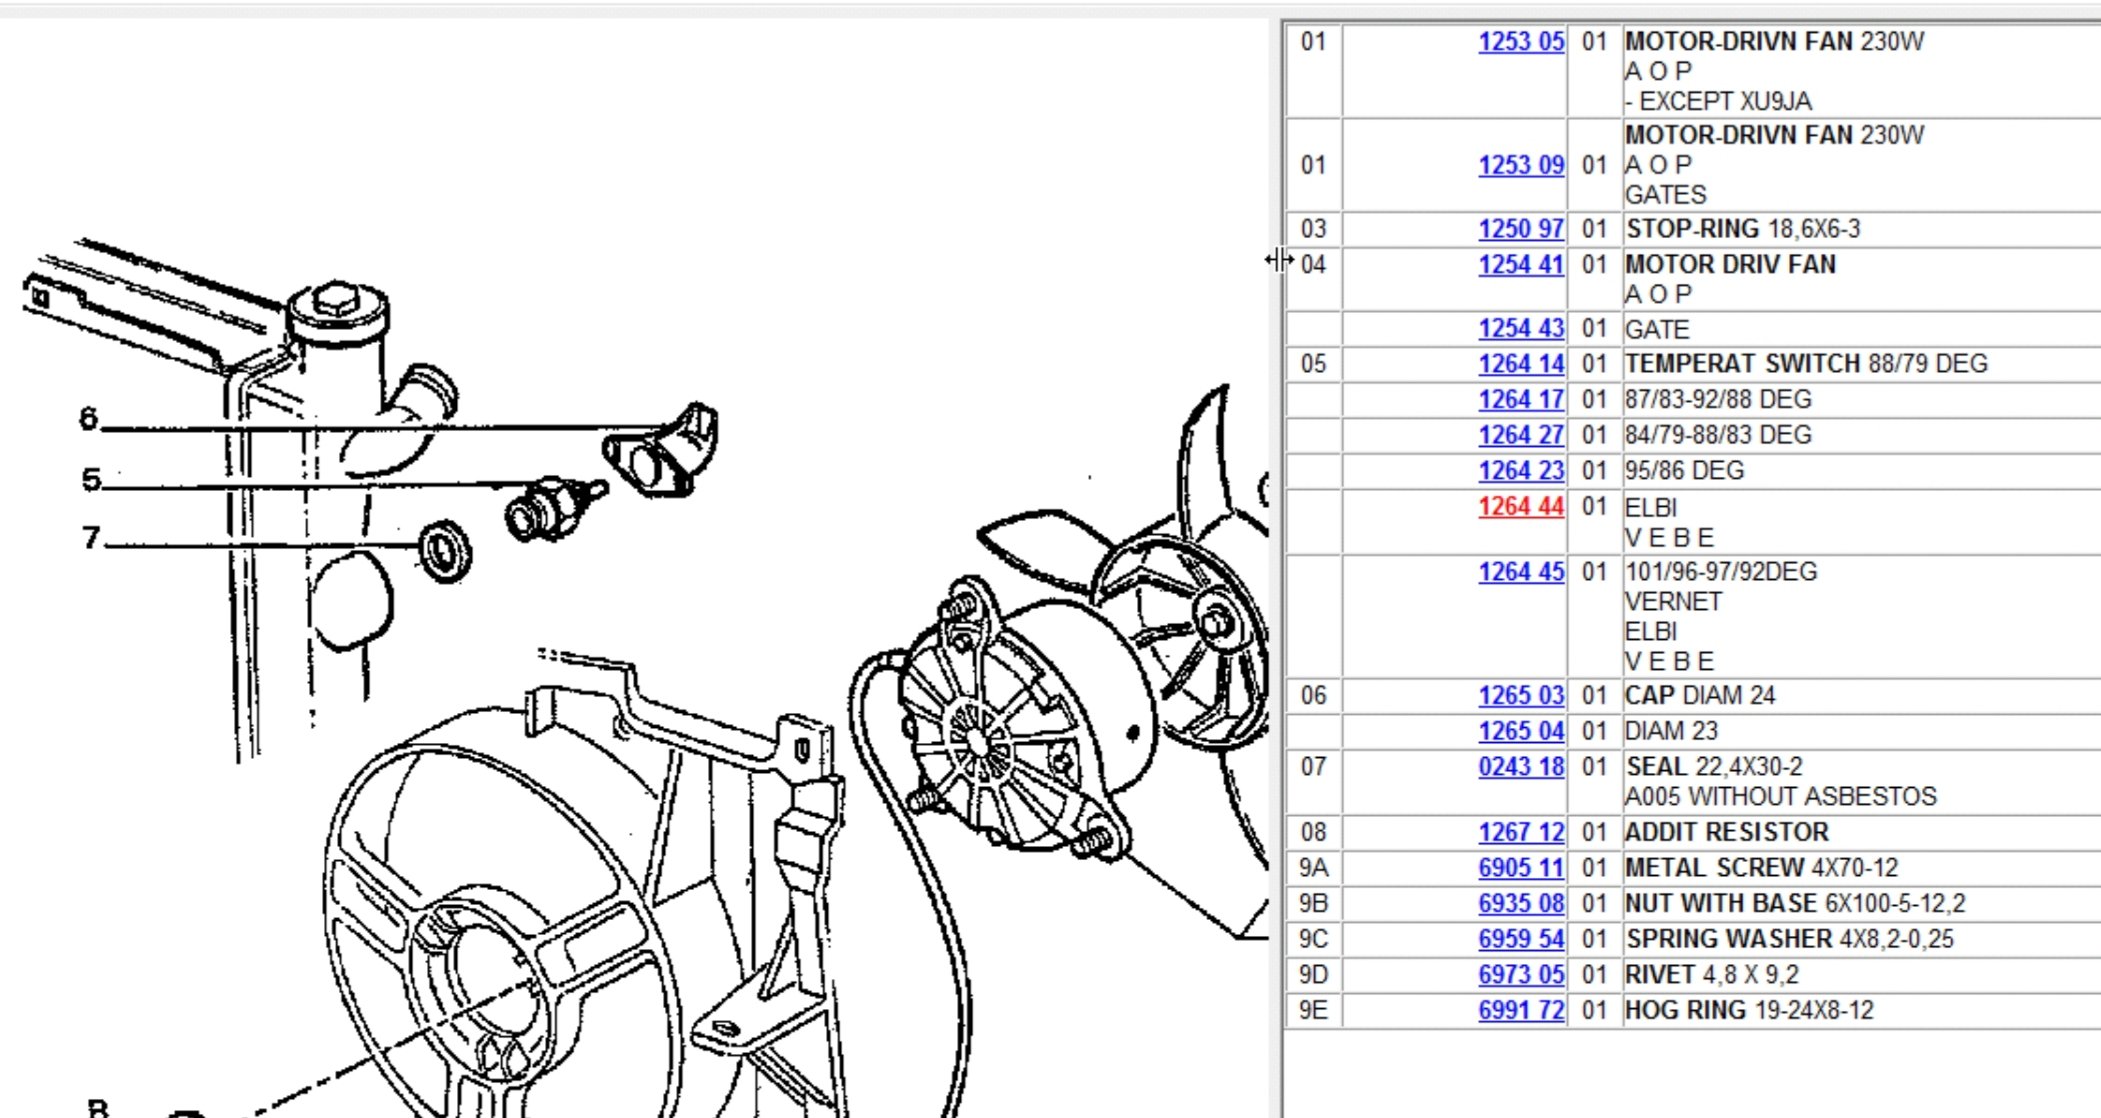Click reference cell '03'
Viewport: 2101px width, 1118px height.
(x=1313, y=229)
